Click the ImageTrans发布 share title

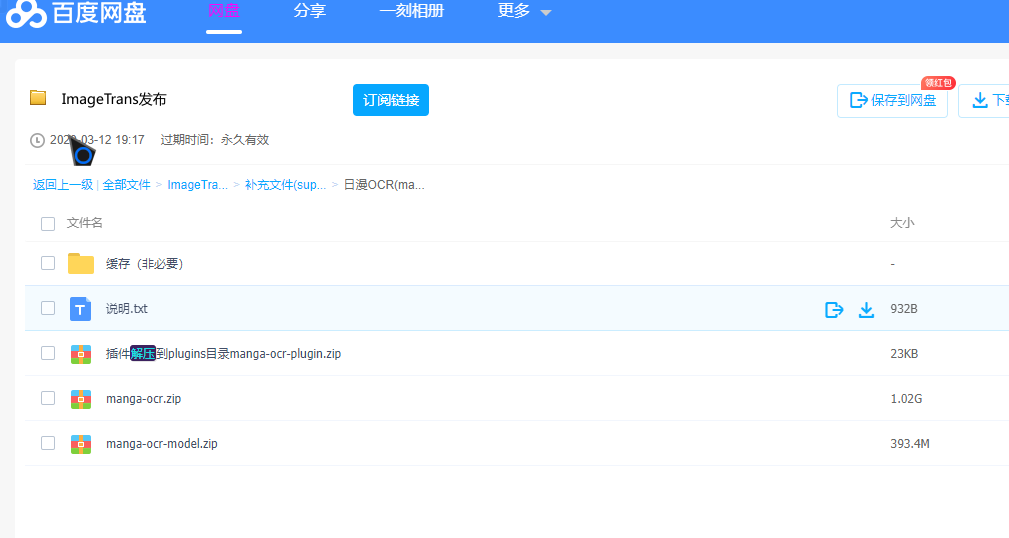[x=114, y=99]
